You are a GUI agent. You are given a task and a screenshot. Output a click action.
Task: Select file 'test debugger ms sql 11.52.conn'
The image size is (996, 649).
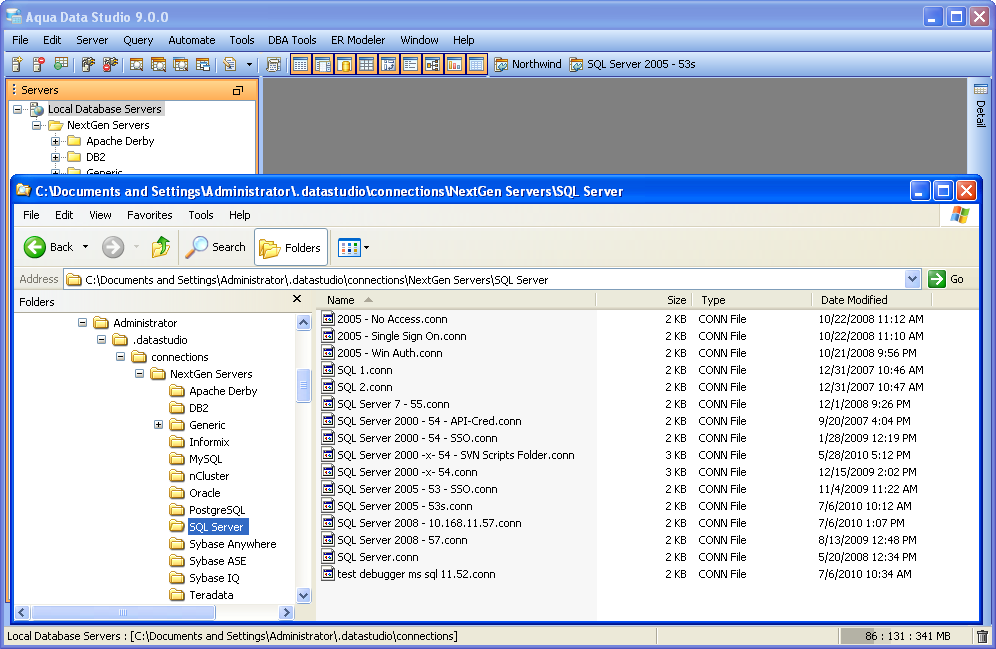[416, 574]
